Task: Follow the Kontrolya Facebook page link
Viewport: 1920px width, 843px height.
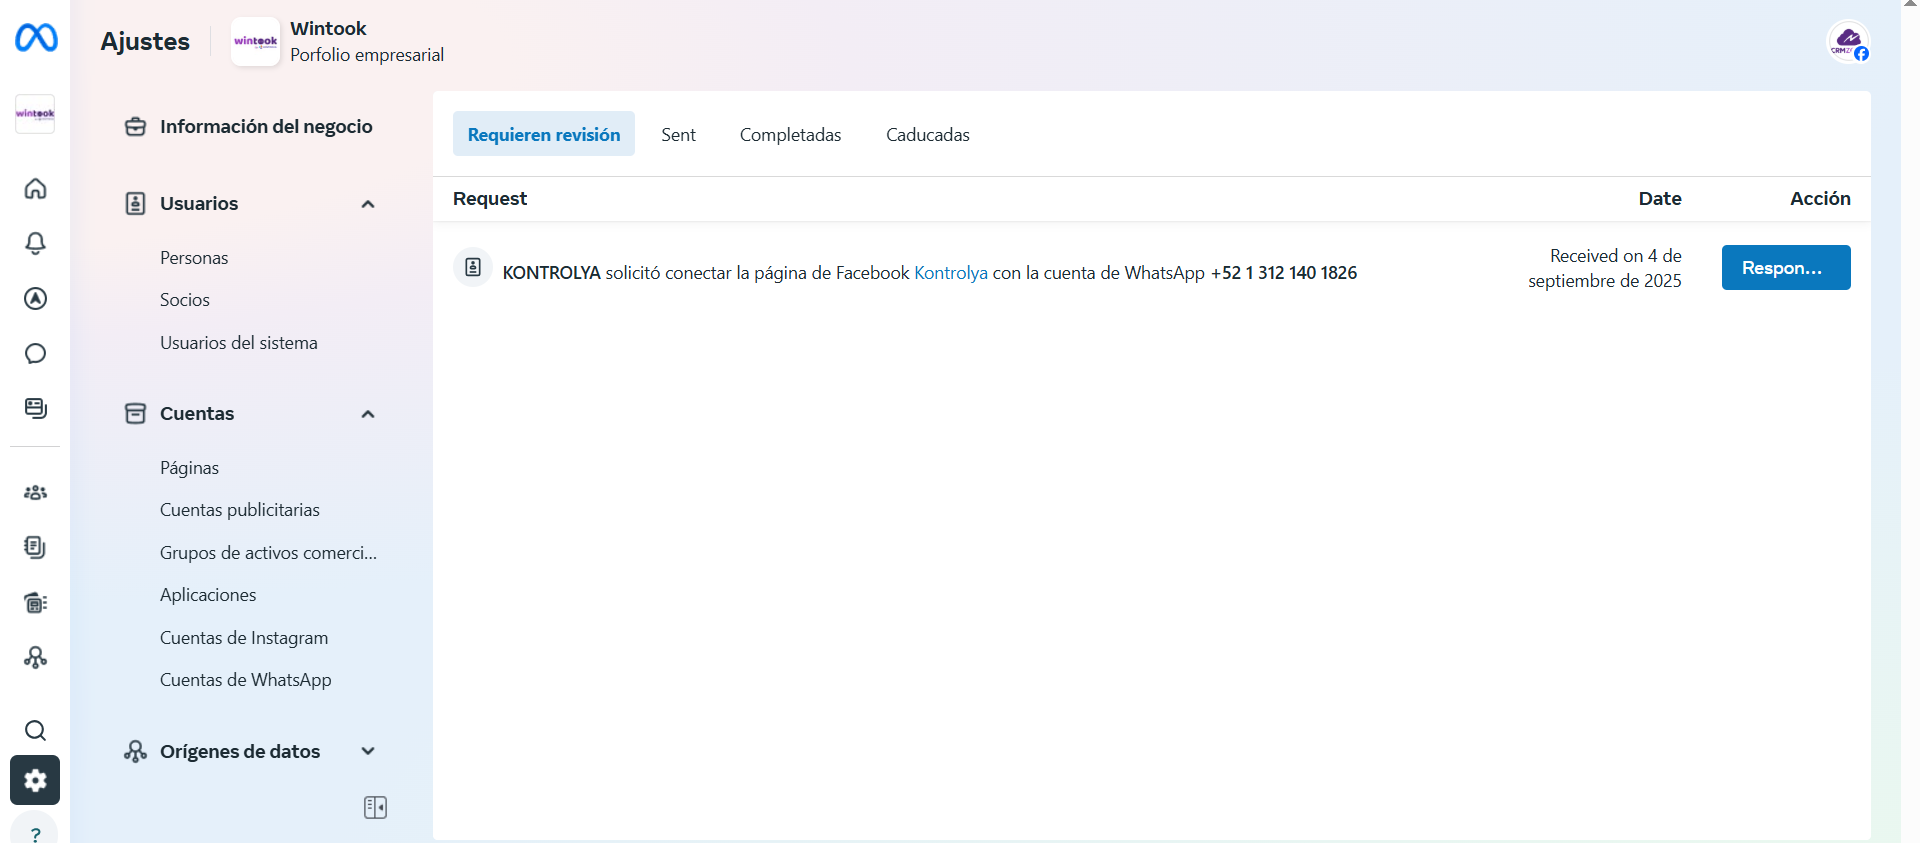Action: click(951, 273)
